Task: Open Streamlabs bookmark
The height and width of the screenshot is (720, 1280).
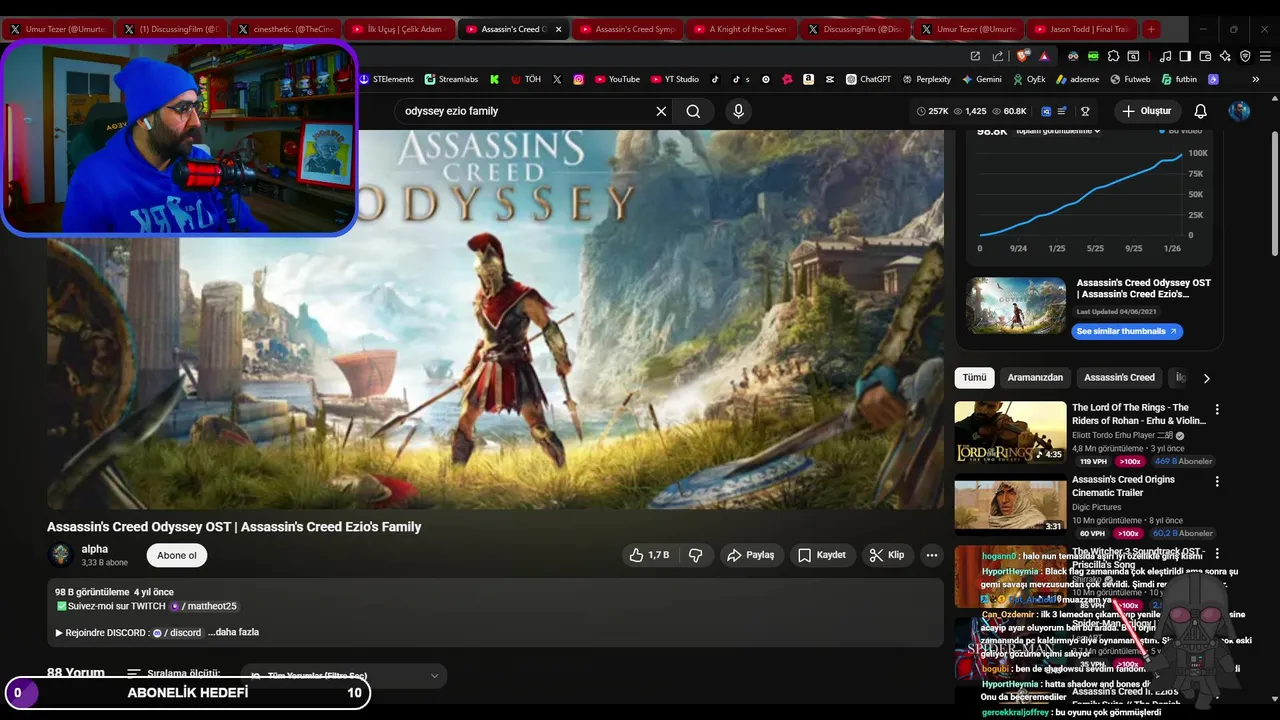Action: pyautogui.click(x=451, y=79)
